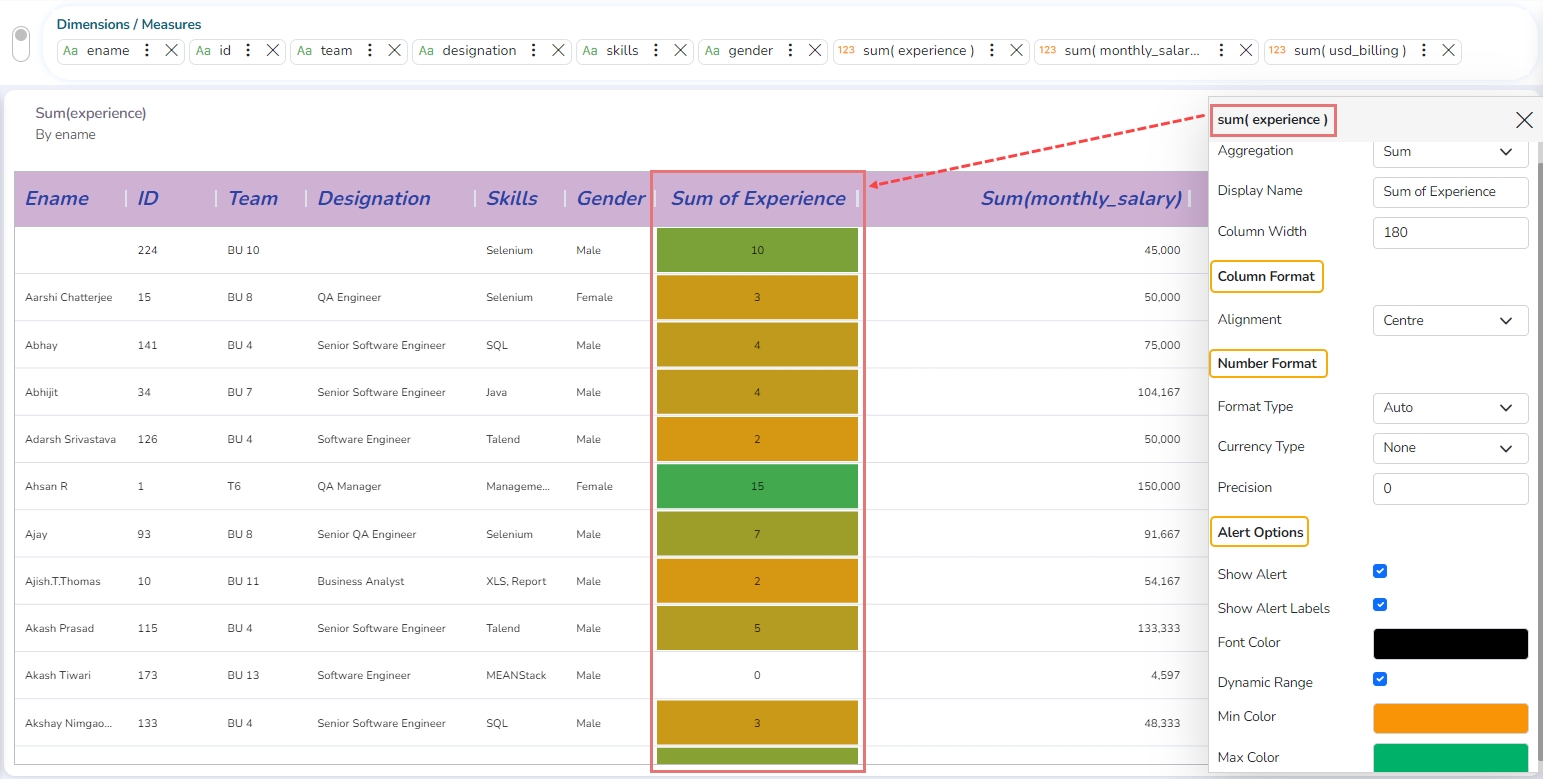1543x779 pixels.
Task: Toggle Show Alert Labels checkbox
Action: point(1380,605)
